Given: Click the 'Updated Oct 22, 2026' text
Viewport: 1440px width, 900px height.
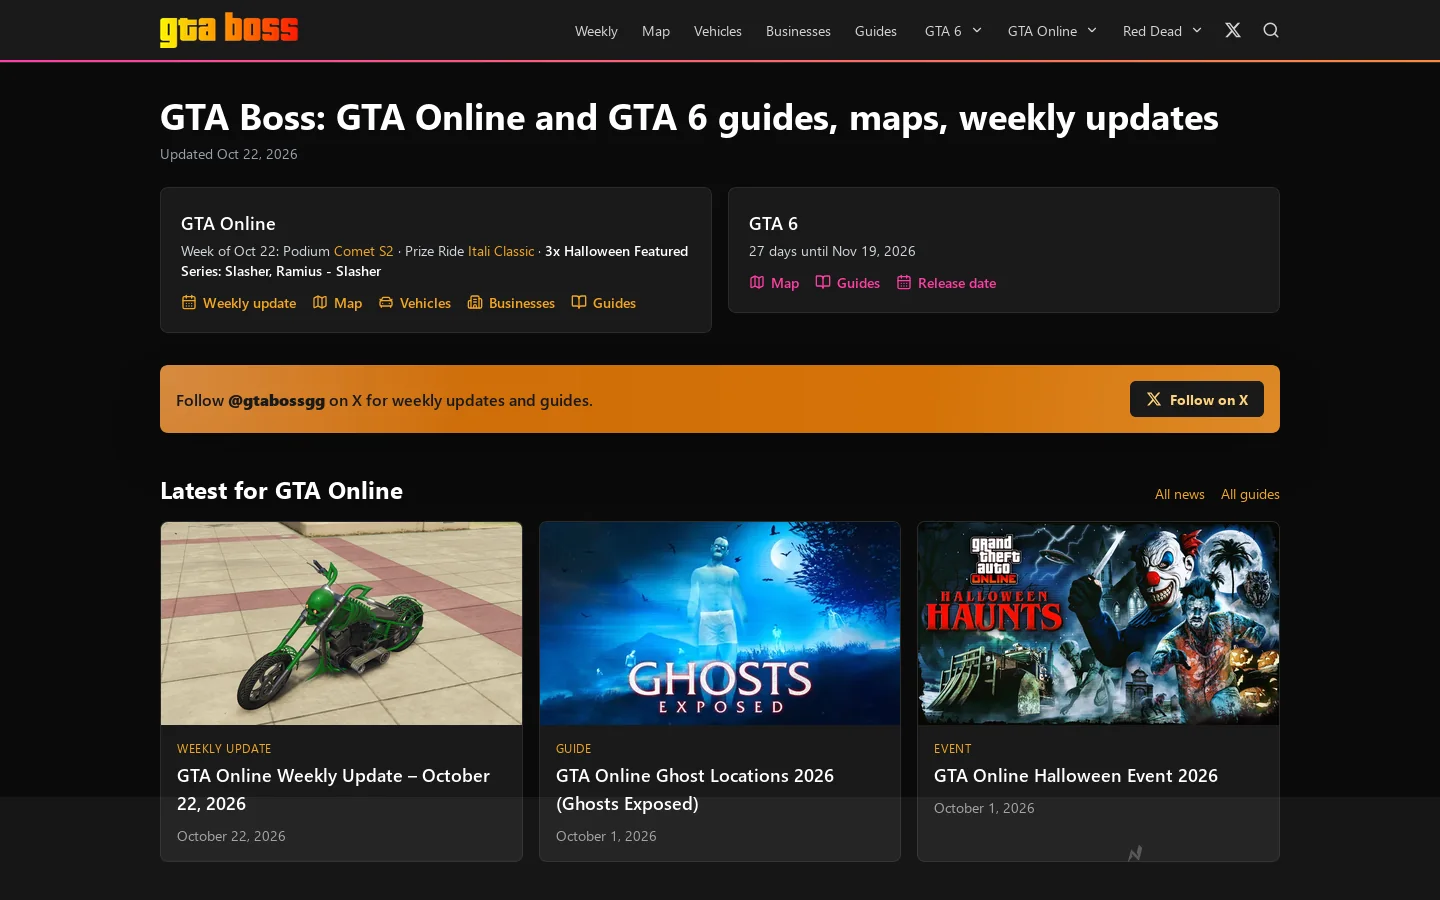Looking at the screenshot, I should [x=229, y=154].
